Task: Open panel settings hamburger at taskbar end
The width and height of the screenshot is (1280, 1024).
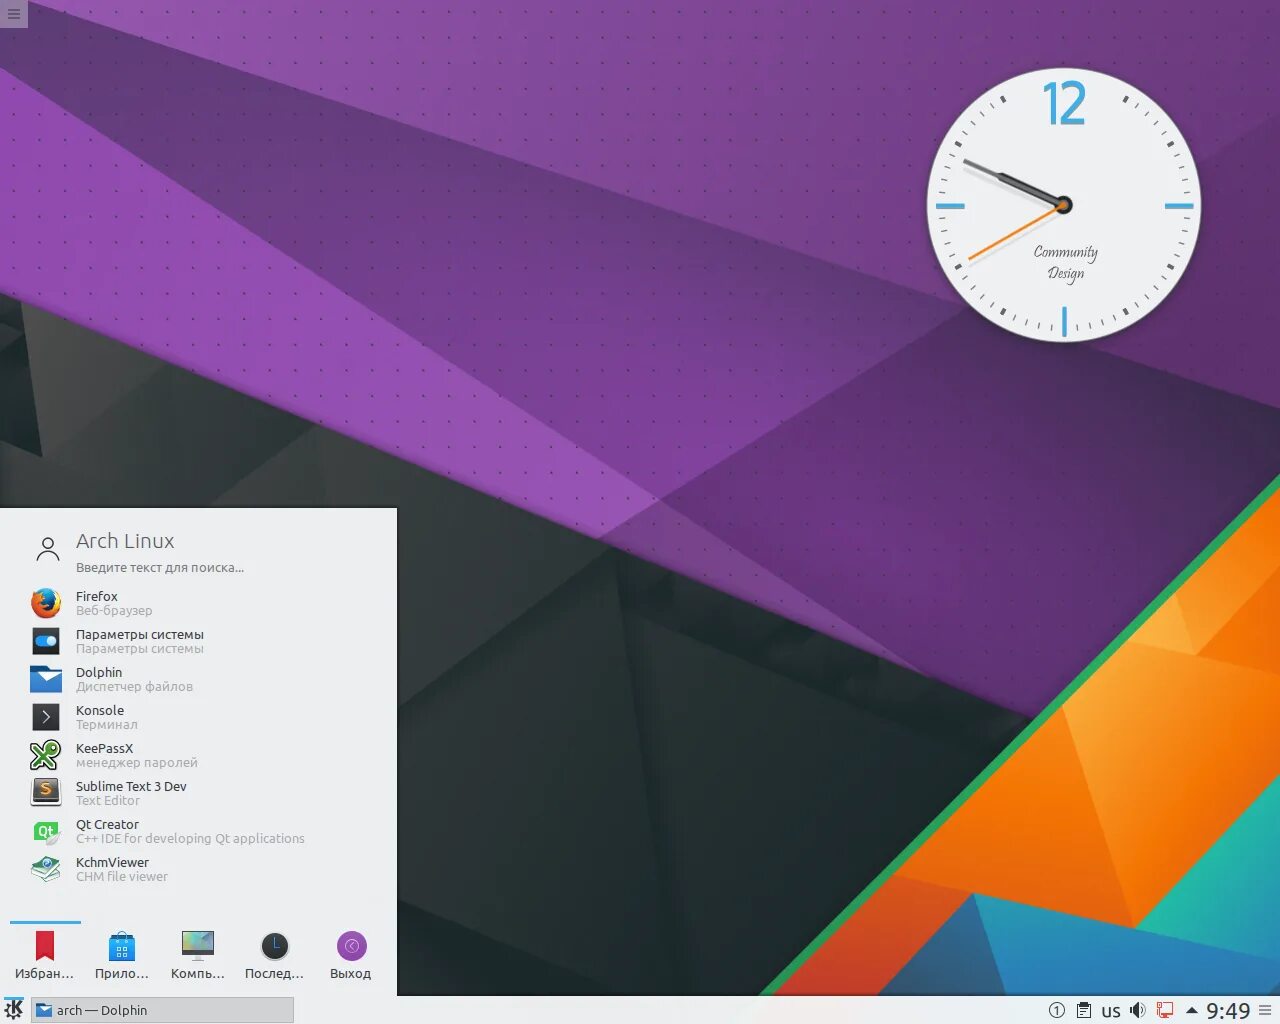Action: click(1266, 1011)
